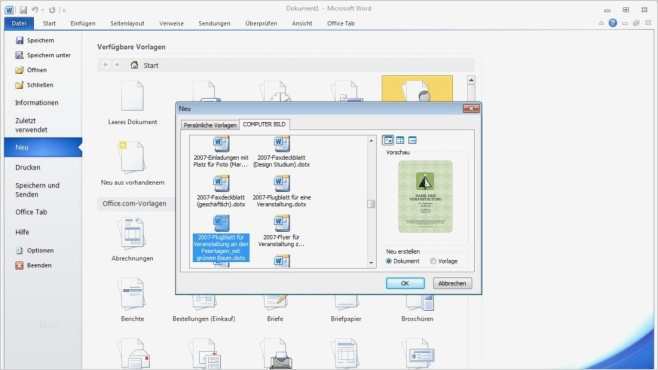Select 2007-Einladungen mit Platz für Foto template
The width and height of the screenshot is (658, 370).
(221, 152)
